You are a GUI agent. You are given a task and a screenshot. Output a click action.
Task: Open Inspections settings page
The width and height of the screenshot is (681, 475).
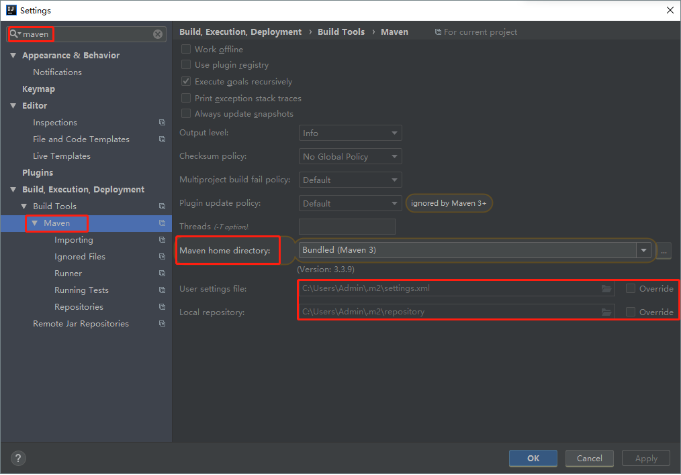tap(55, 122)
